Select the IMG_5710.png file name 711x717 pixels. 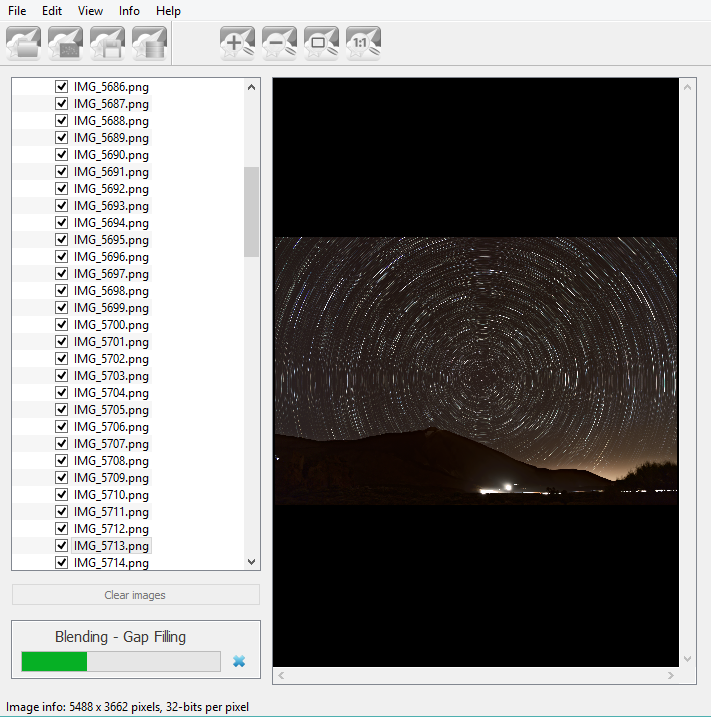click(111, 495)
